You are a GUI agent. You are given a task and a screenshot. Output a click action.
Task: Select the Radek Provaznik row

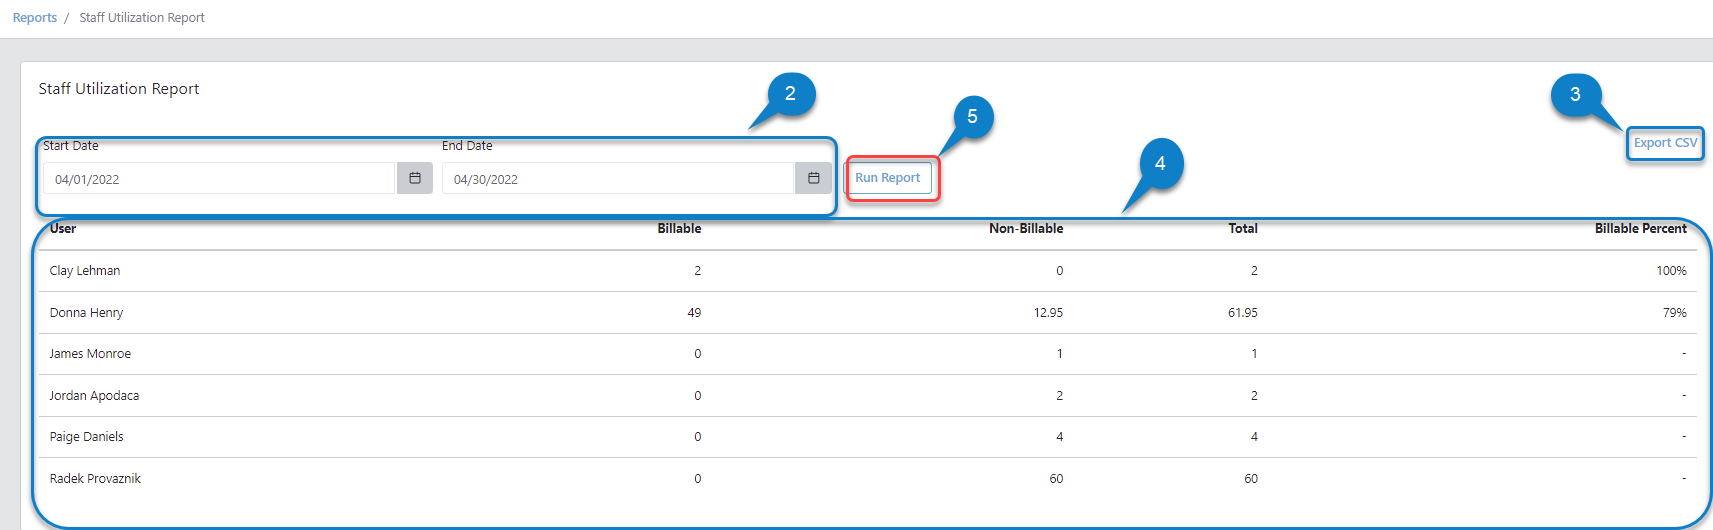95,479
